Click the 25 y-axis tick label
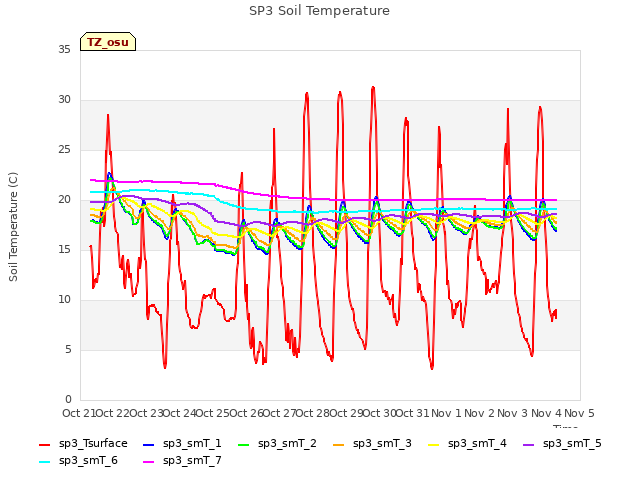This screenshot has height=480, width=640. click(x=64, y=150)
